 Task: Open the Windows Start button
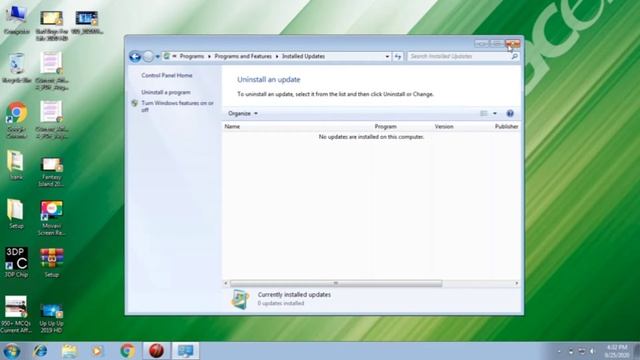point(11,351)
